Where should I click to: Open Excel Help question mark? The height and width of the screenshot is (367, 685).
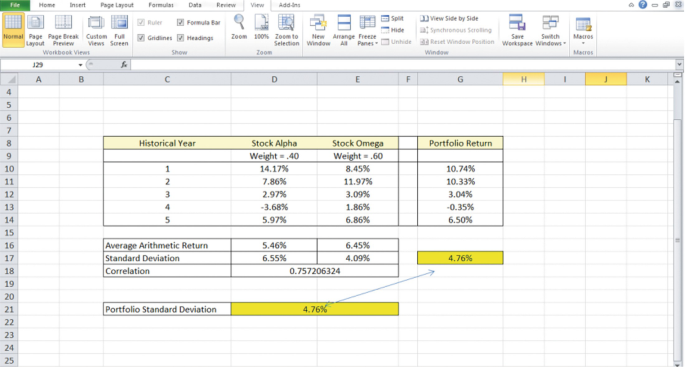(x=643, y=5)
